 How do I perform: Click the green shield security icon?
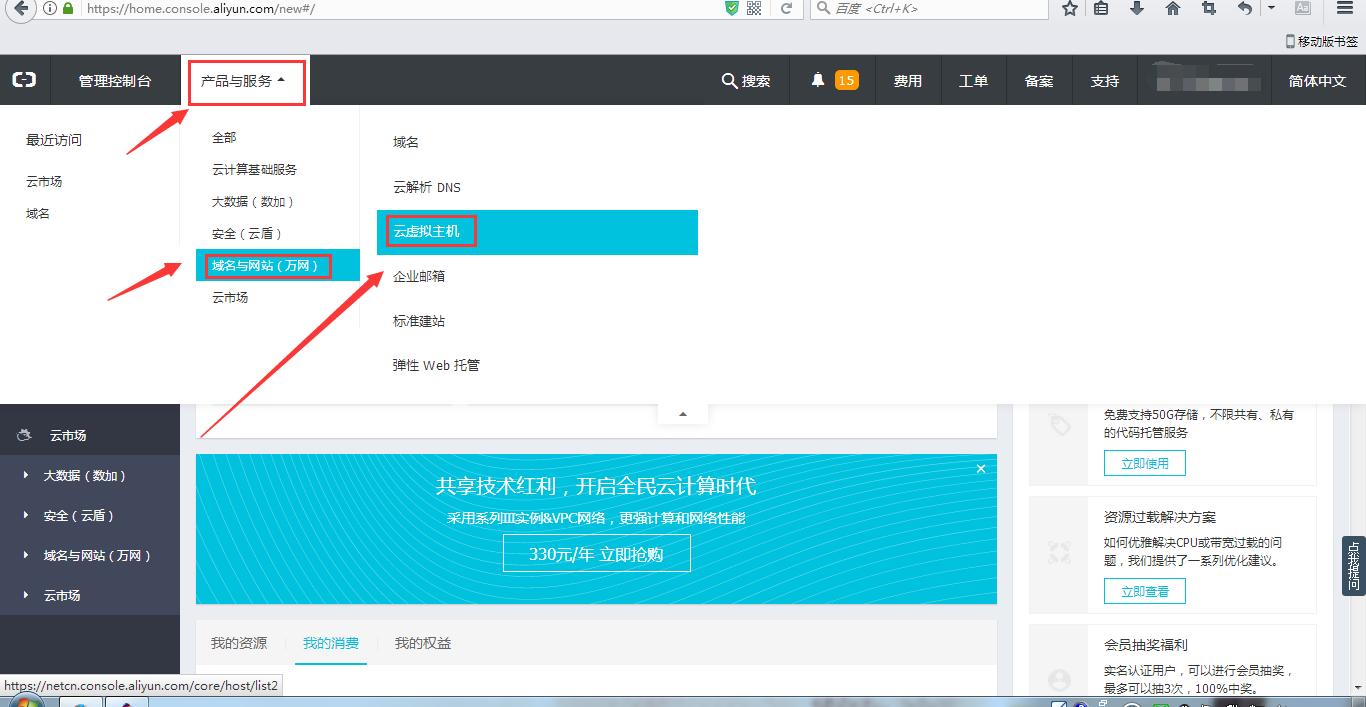[732, 8]
